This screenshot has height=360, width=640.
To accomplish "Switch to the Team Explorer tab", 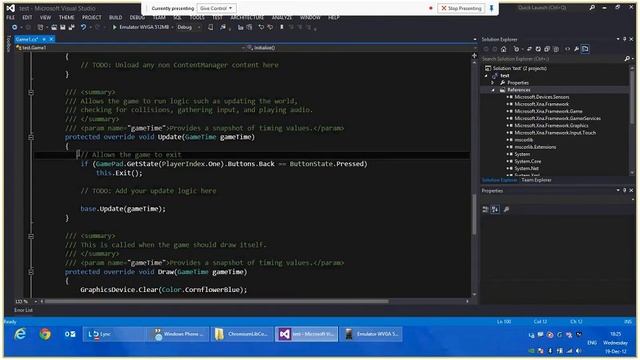I will [536, 180].
